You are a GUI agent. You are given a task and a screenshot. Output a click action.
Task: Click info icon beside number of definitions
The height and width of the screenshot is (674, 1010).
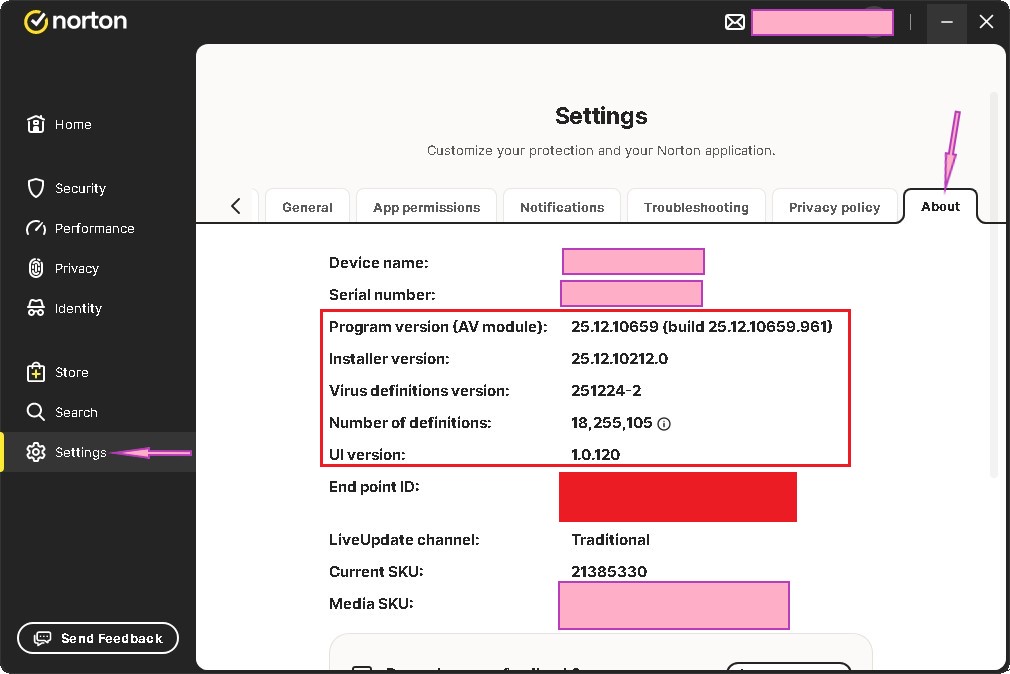click(x=664, y=423)
